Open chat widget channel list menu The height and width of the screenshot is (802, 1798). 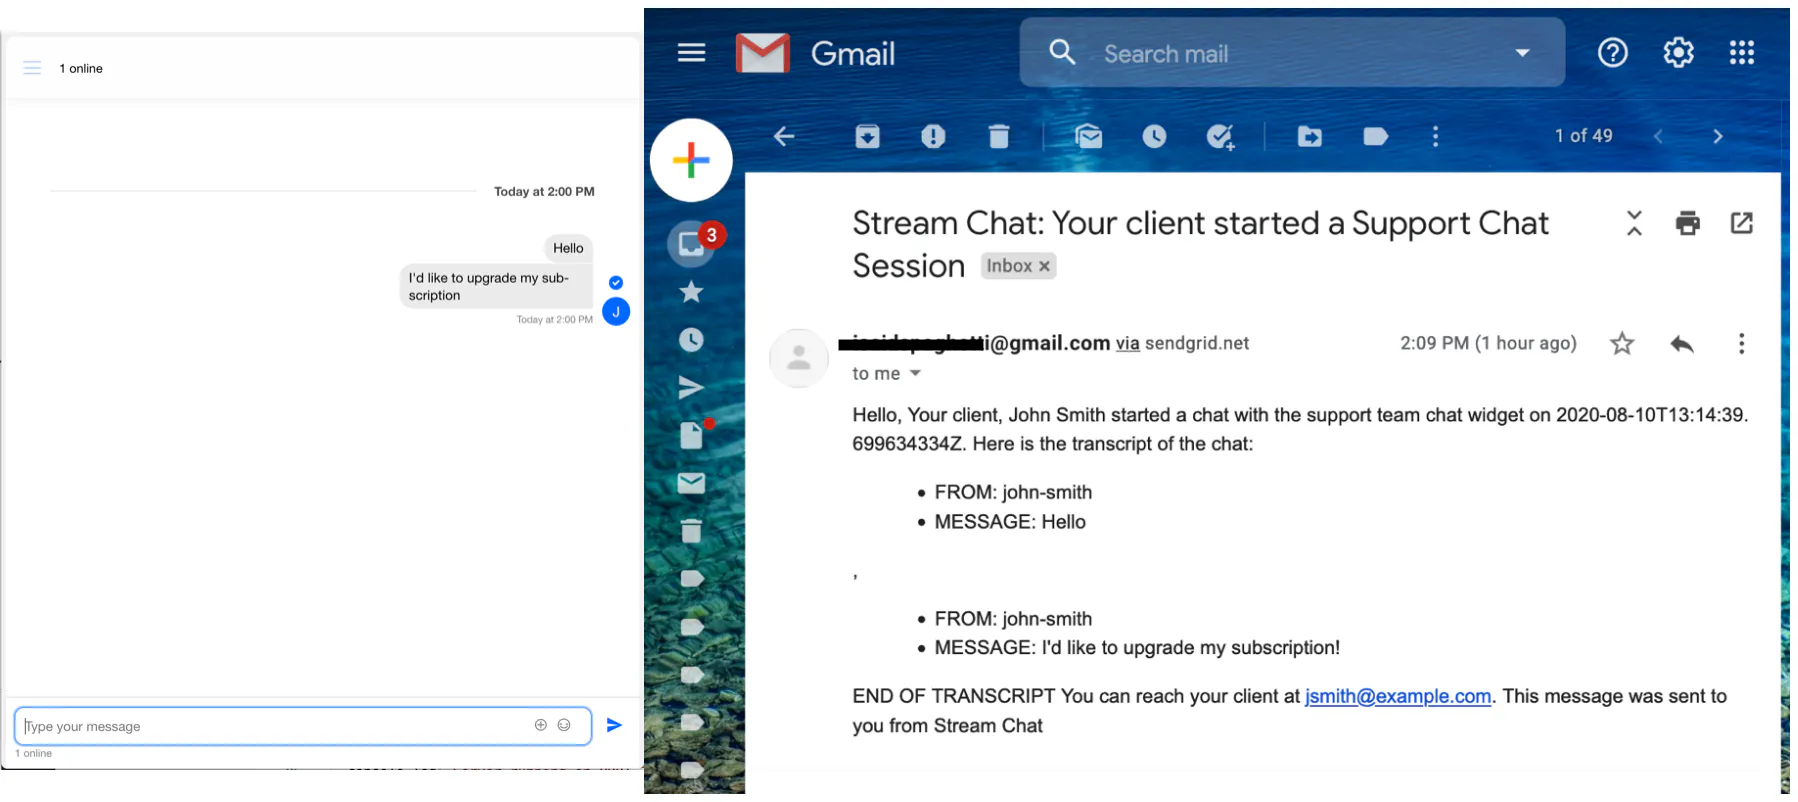coord(32,68)
